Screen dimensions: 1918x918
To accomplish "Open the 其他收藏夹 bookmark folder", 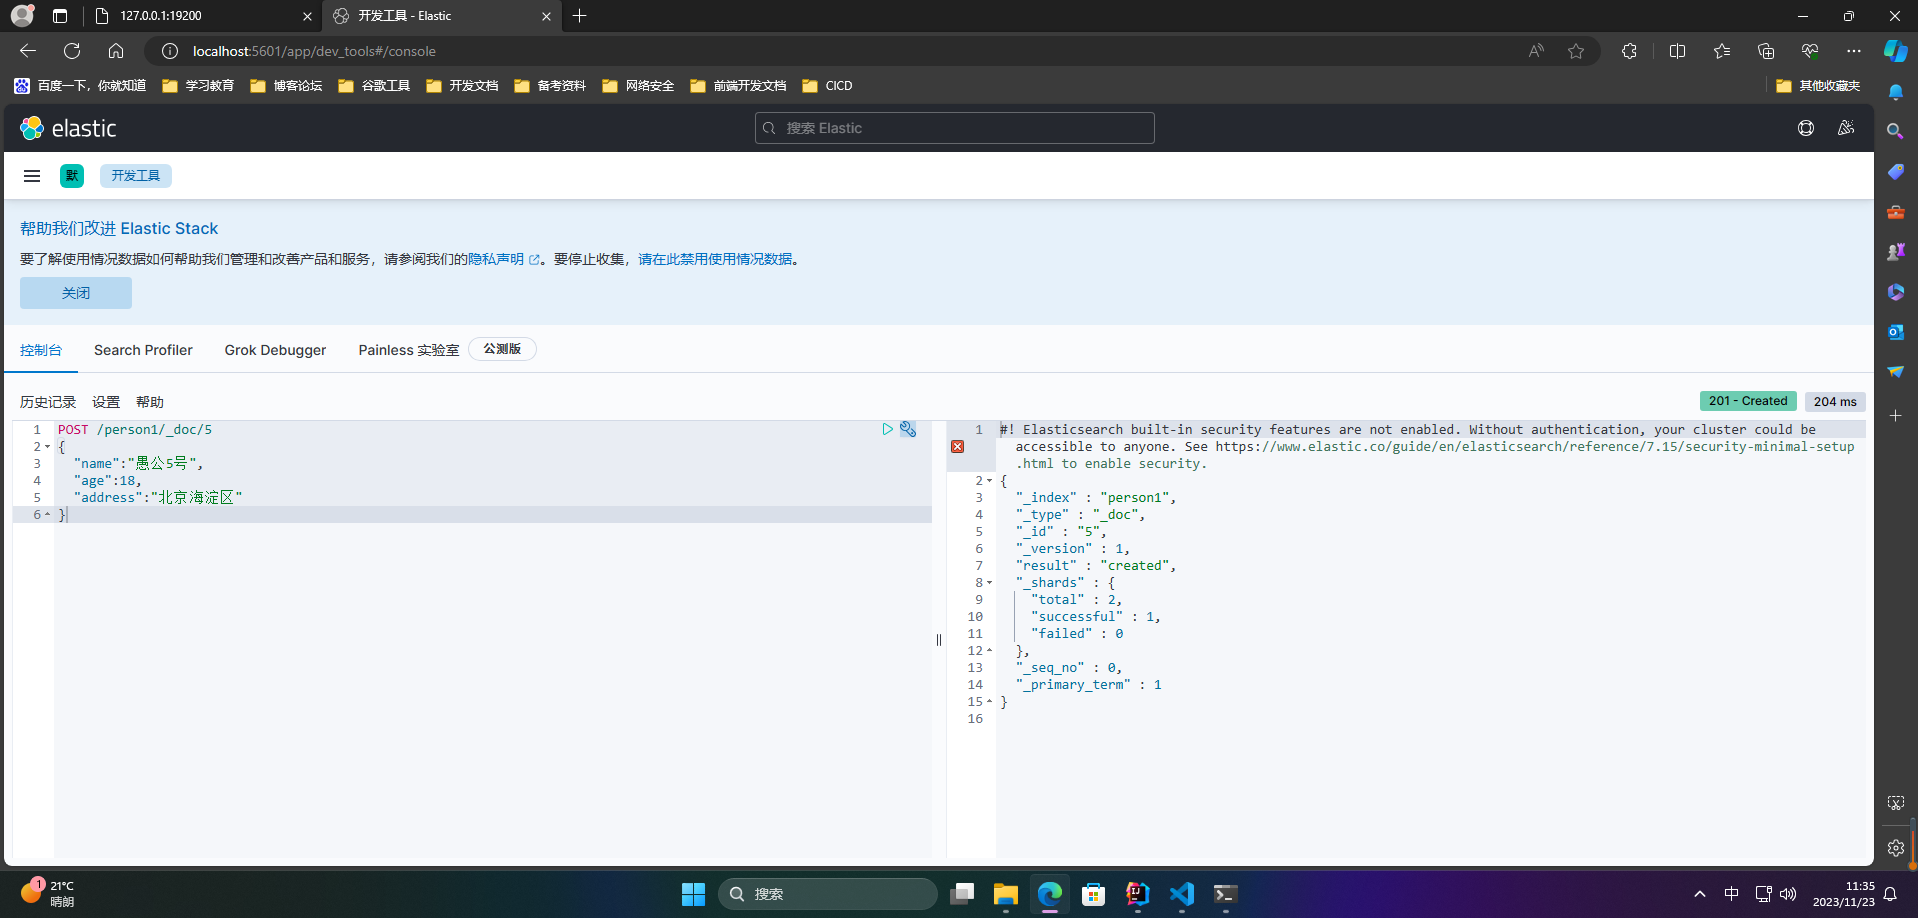I will tap(1818, 86).
